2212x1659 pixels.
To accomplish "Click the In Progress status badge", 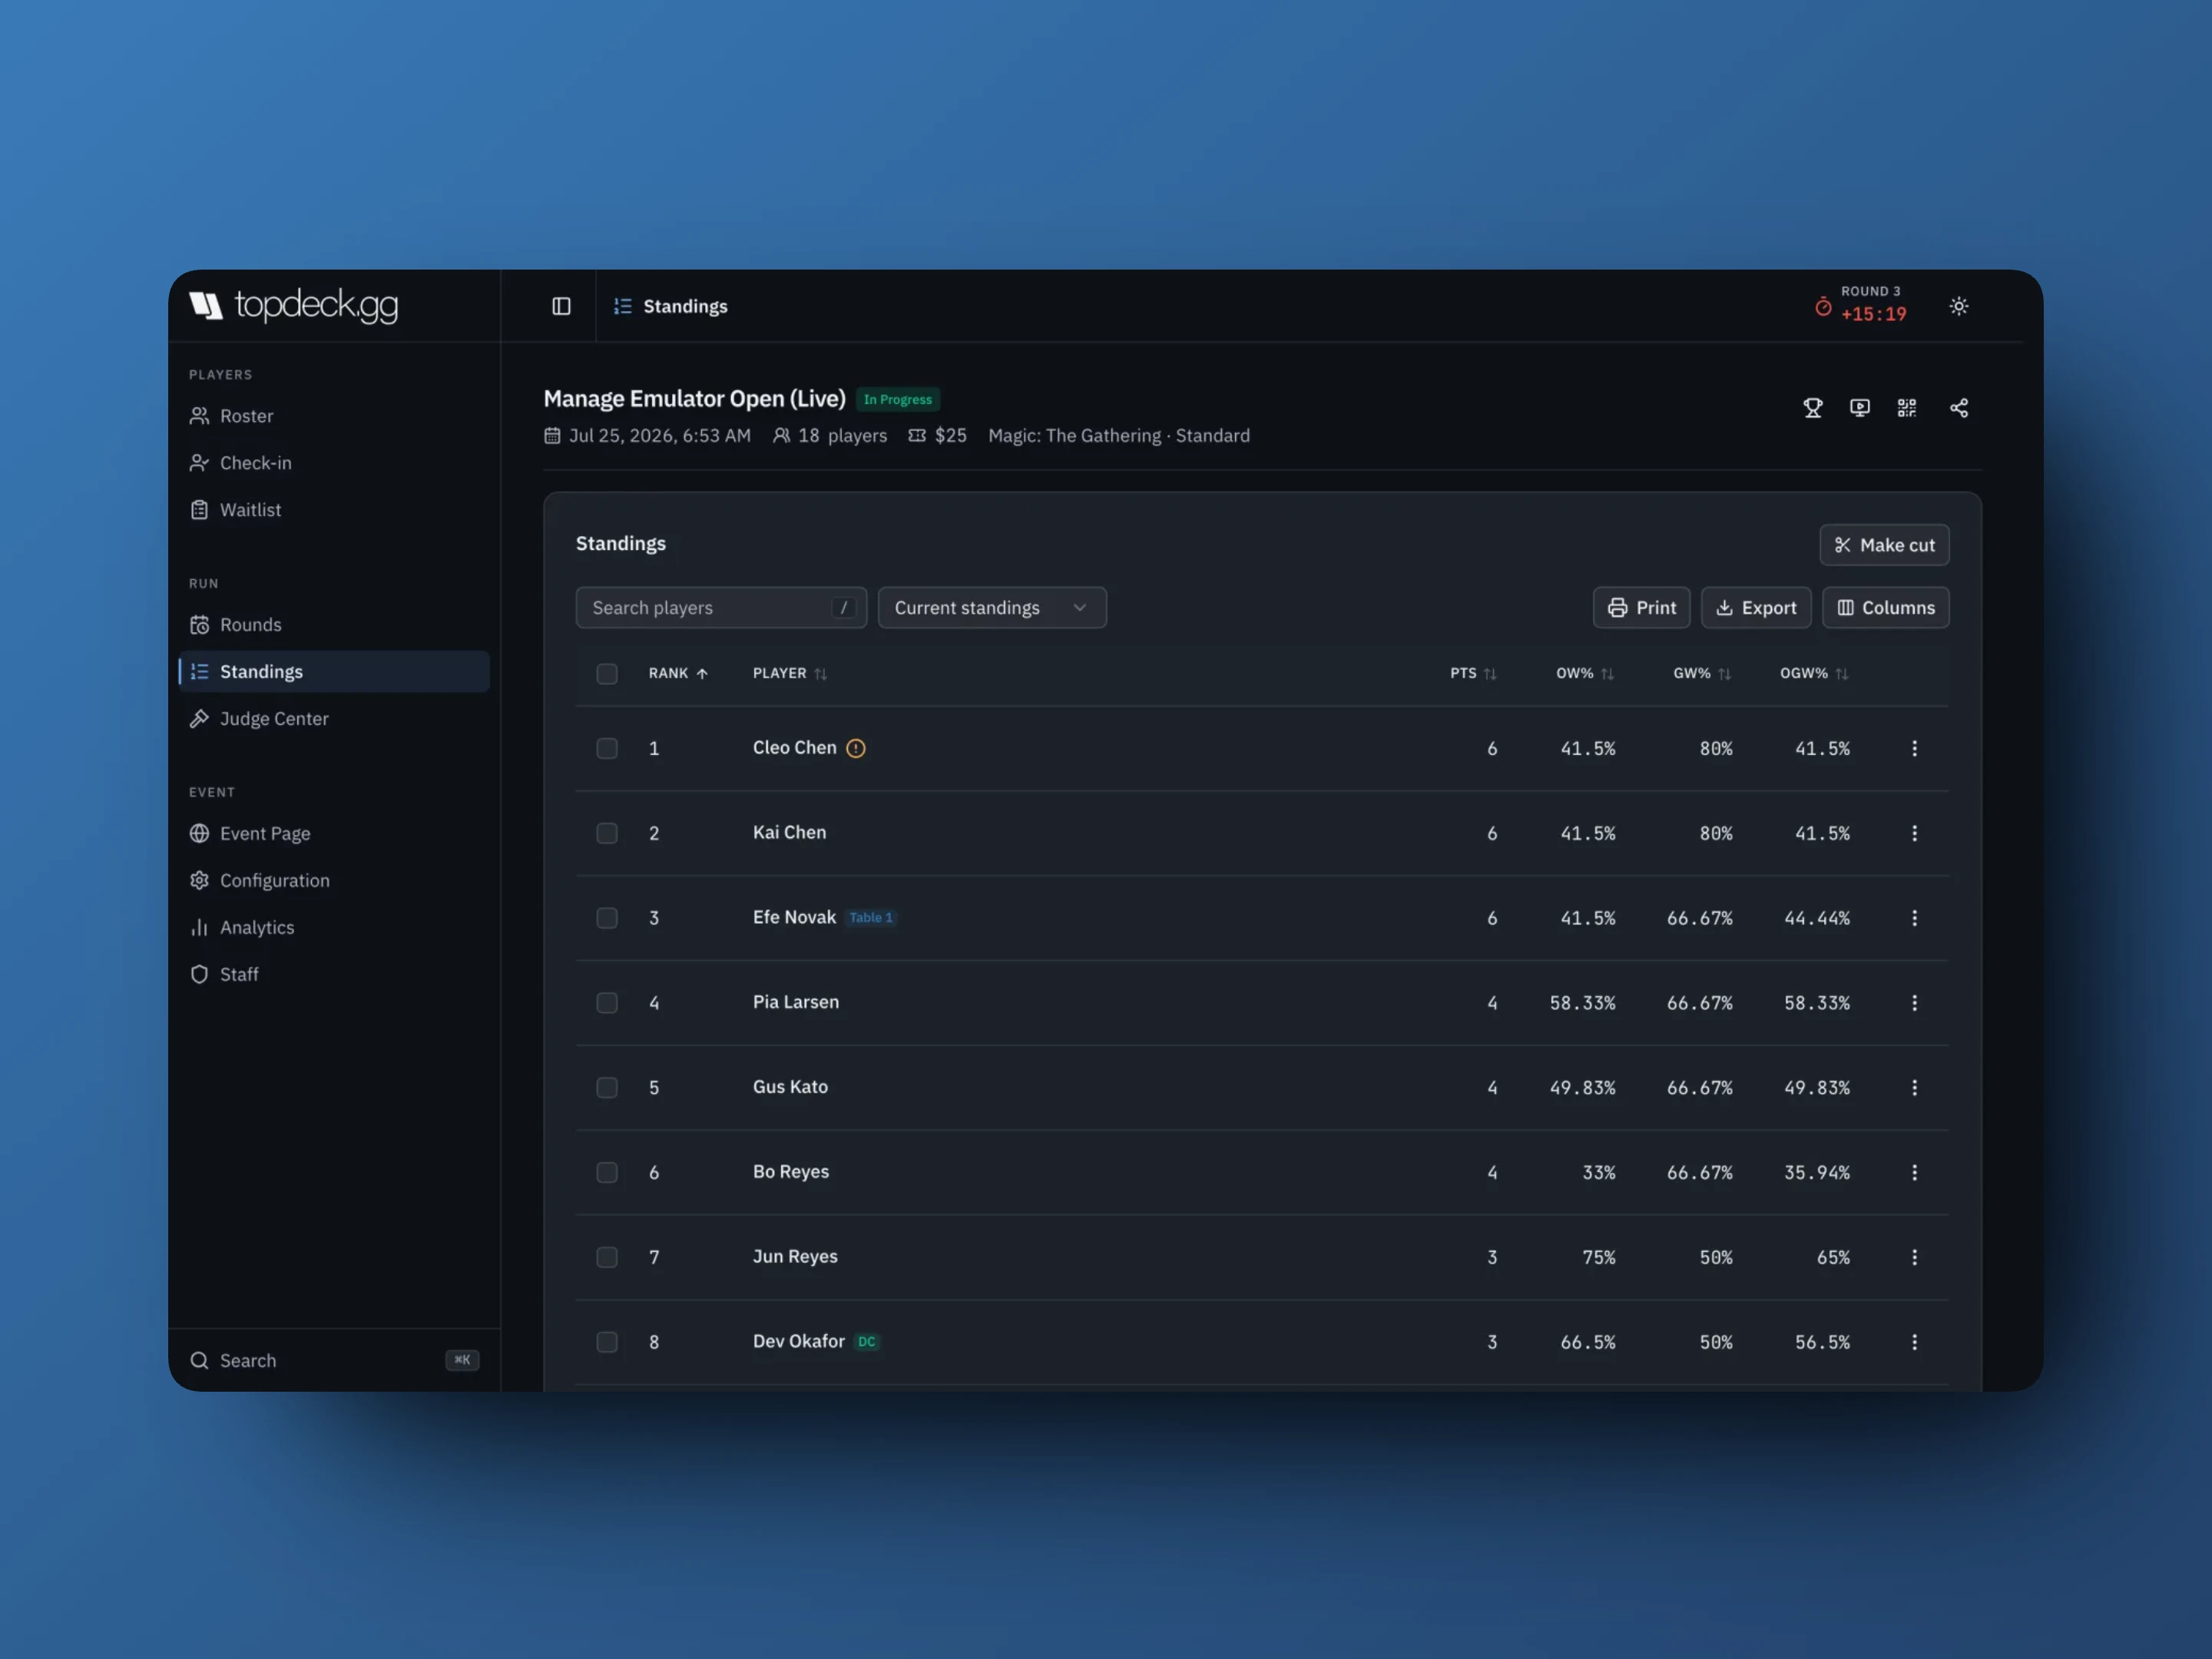I will 897,399.
